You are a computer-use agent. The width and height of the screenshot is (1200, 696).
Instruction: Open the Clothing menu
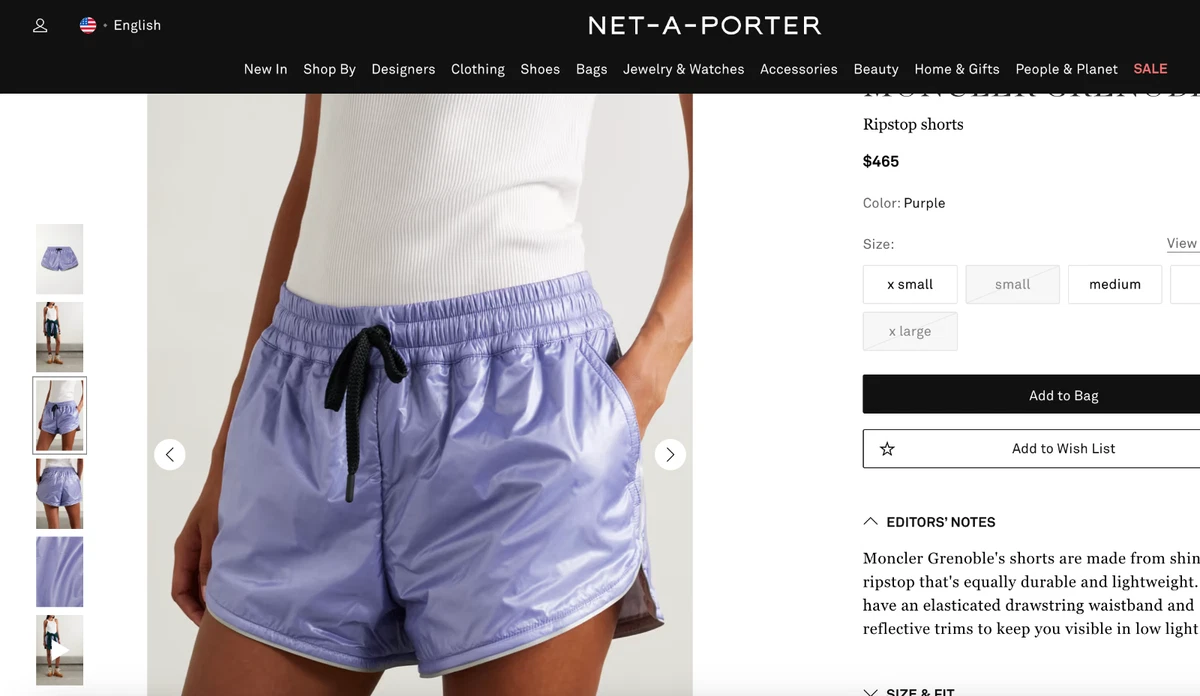(478, 69)
